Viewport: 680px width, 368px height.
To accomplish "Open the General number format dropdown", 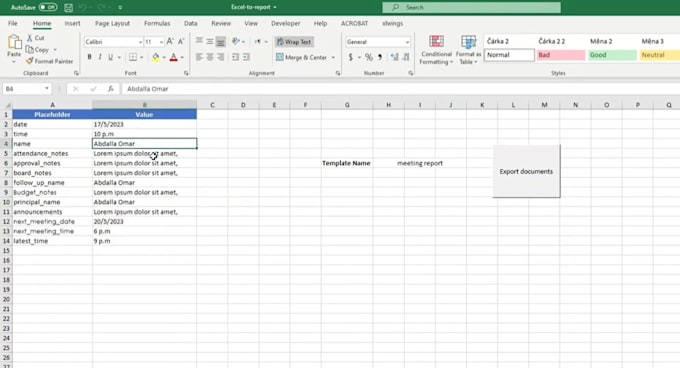I will point(407,42).
